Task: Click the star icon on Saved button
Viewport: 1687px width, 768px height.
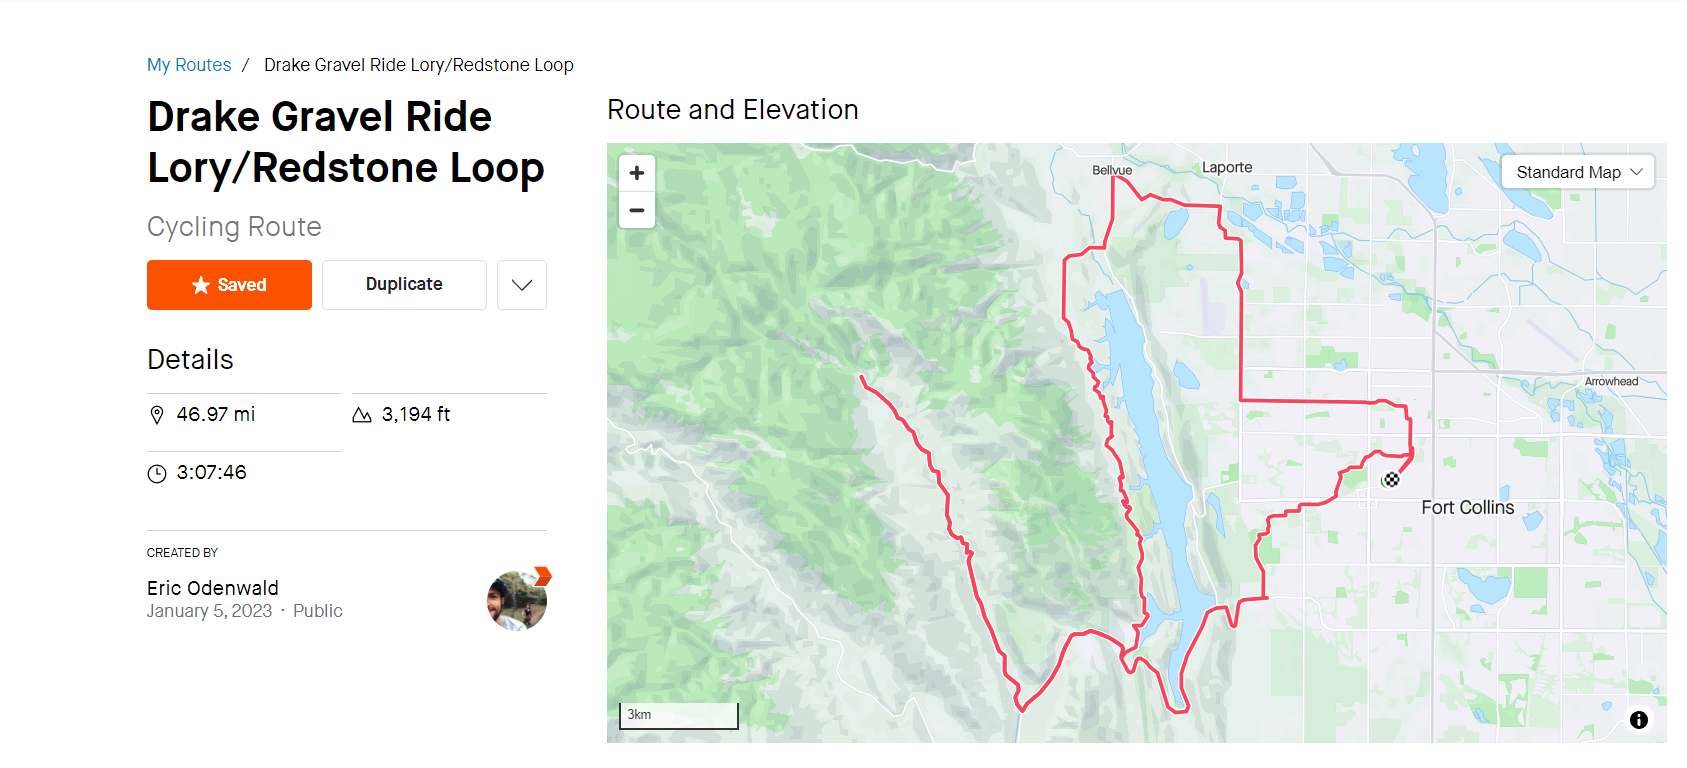Action: 197,285
